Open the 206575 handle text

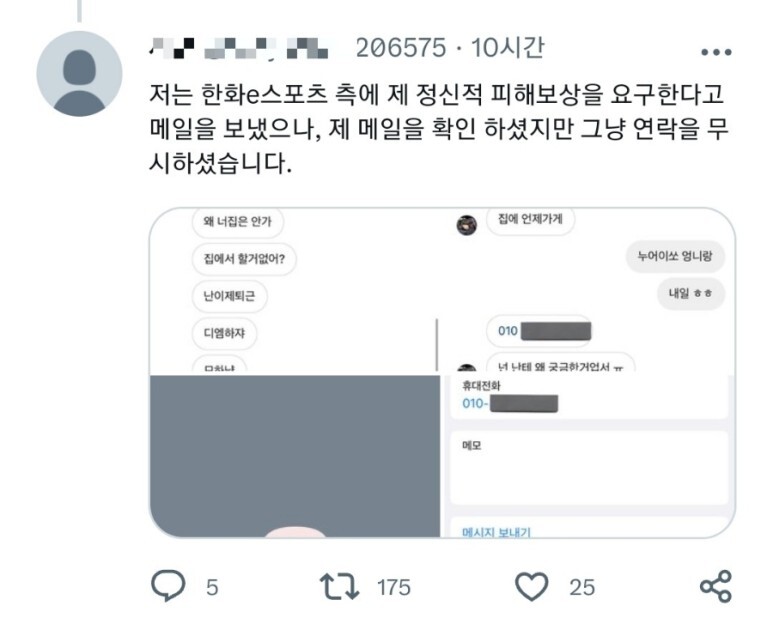[x=401, y=48]
